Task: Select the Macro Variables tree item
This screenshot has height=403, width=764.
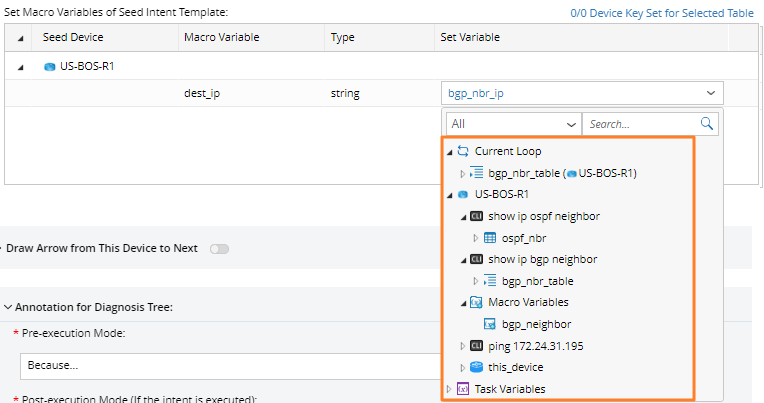Action: (x=528, y=302)
